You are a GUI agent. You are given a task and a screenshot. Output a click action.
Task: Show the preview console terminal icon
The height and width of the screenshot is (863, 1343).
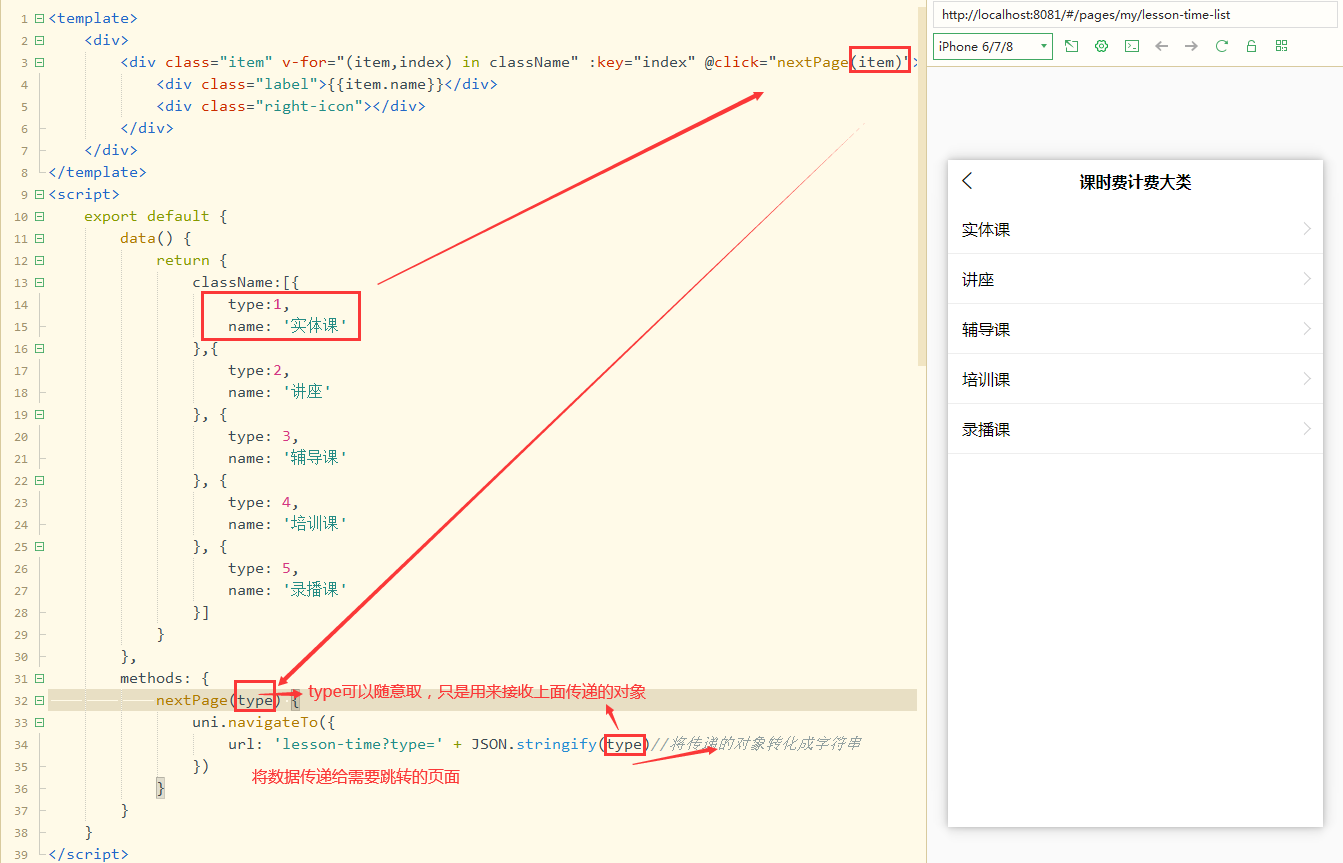(1131, 46)
